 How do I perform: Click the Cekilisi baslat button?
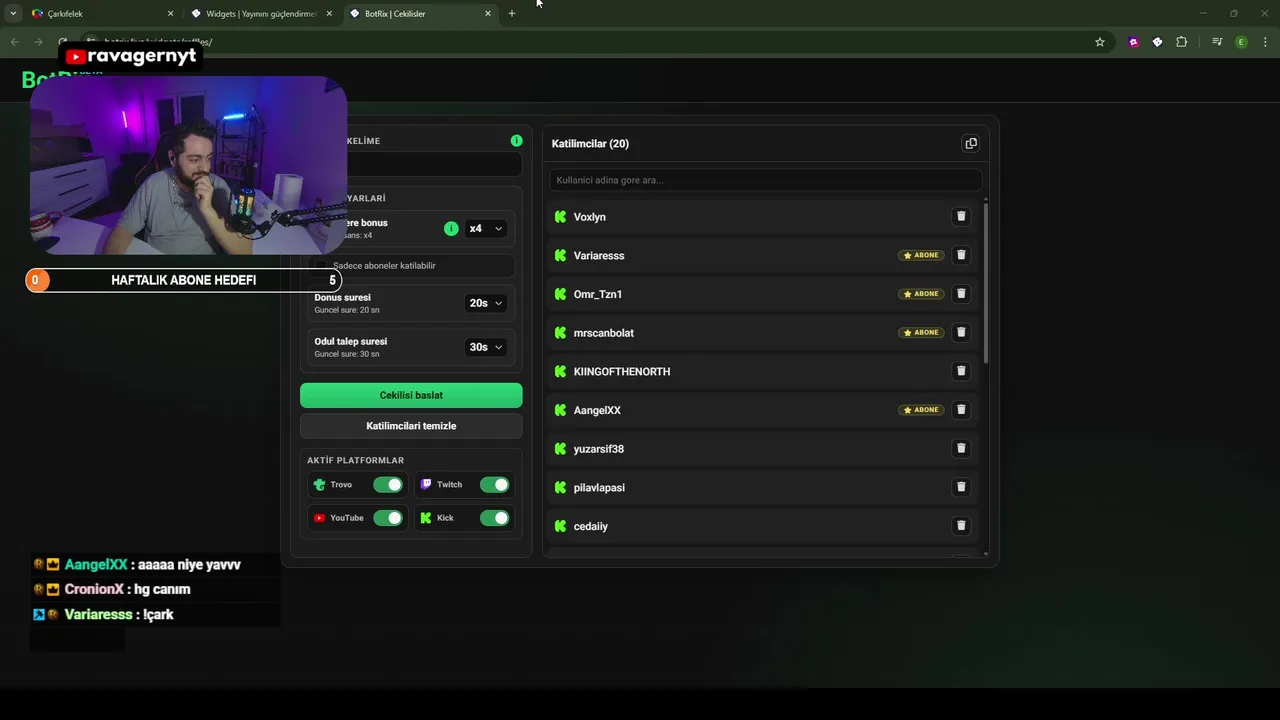click(411, 395)
